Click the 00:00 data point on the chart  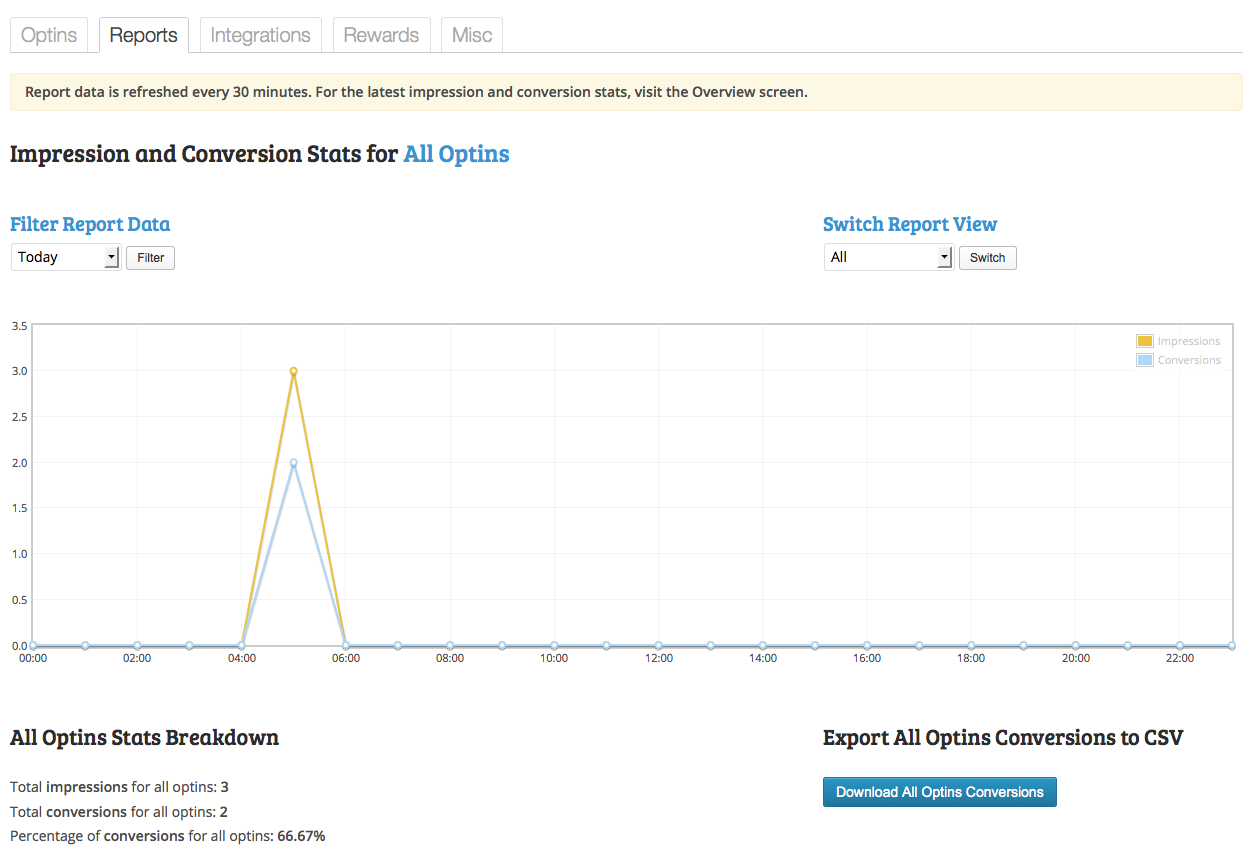33,646
